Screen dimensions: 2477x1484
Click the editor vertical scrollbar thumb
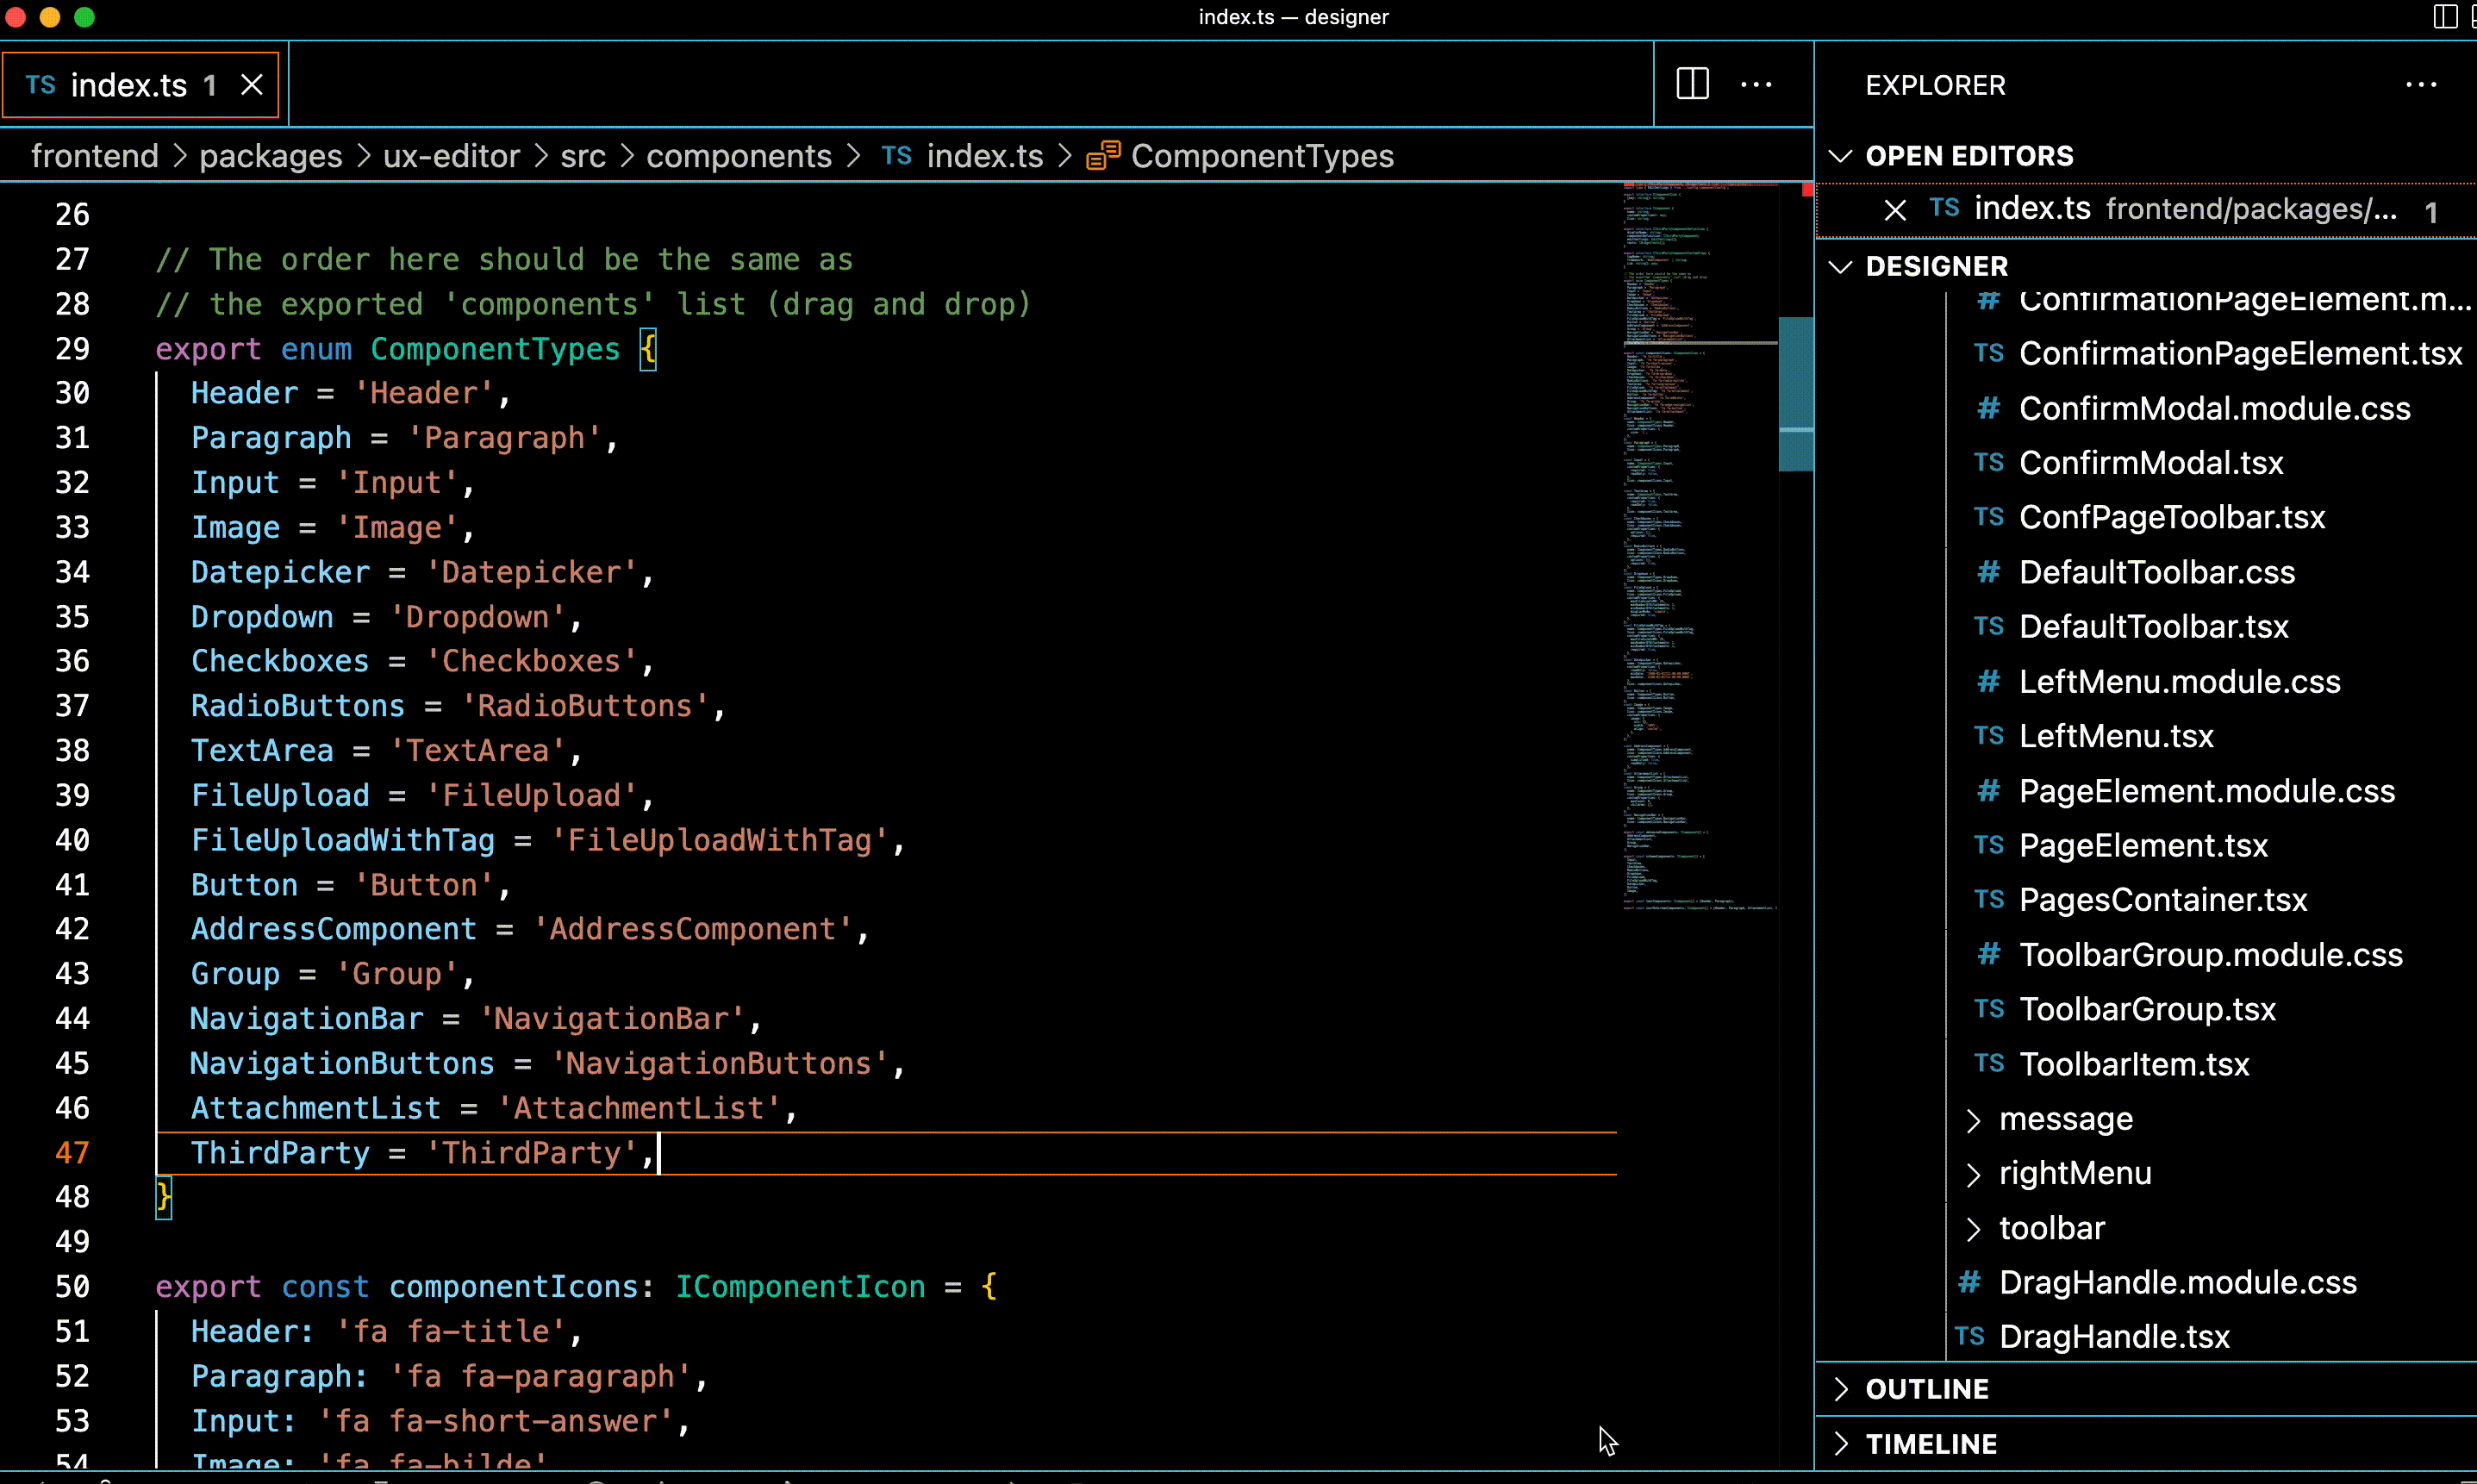click(1795, 394)
